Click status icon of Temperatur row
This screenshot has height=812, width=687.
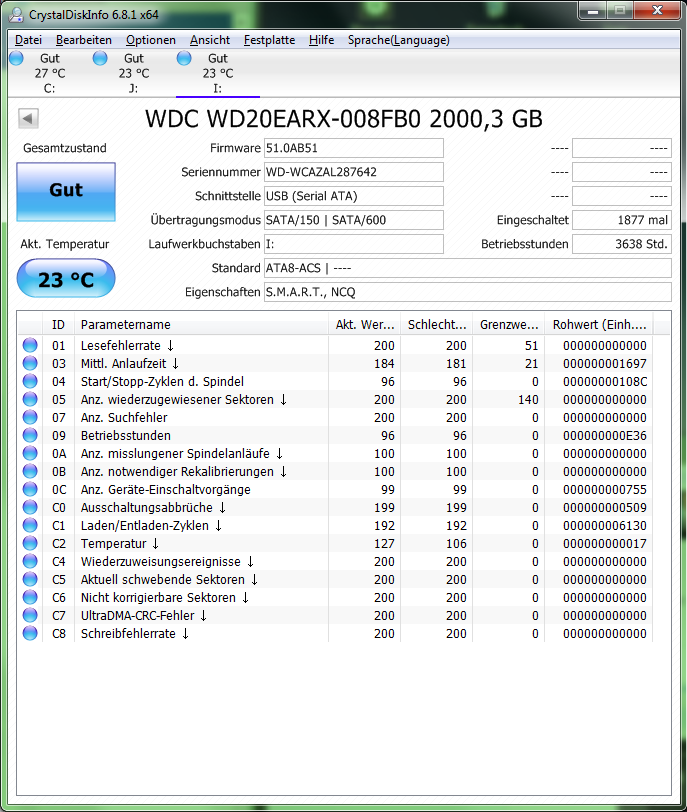tap(30, 543)
